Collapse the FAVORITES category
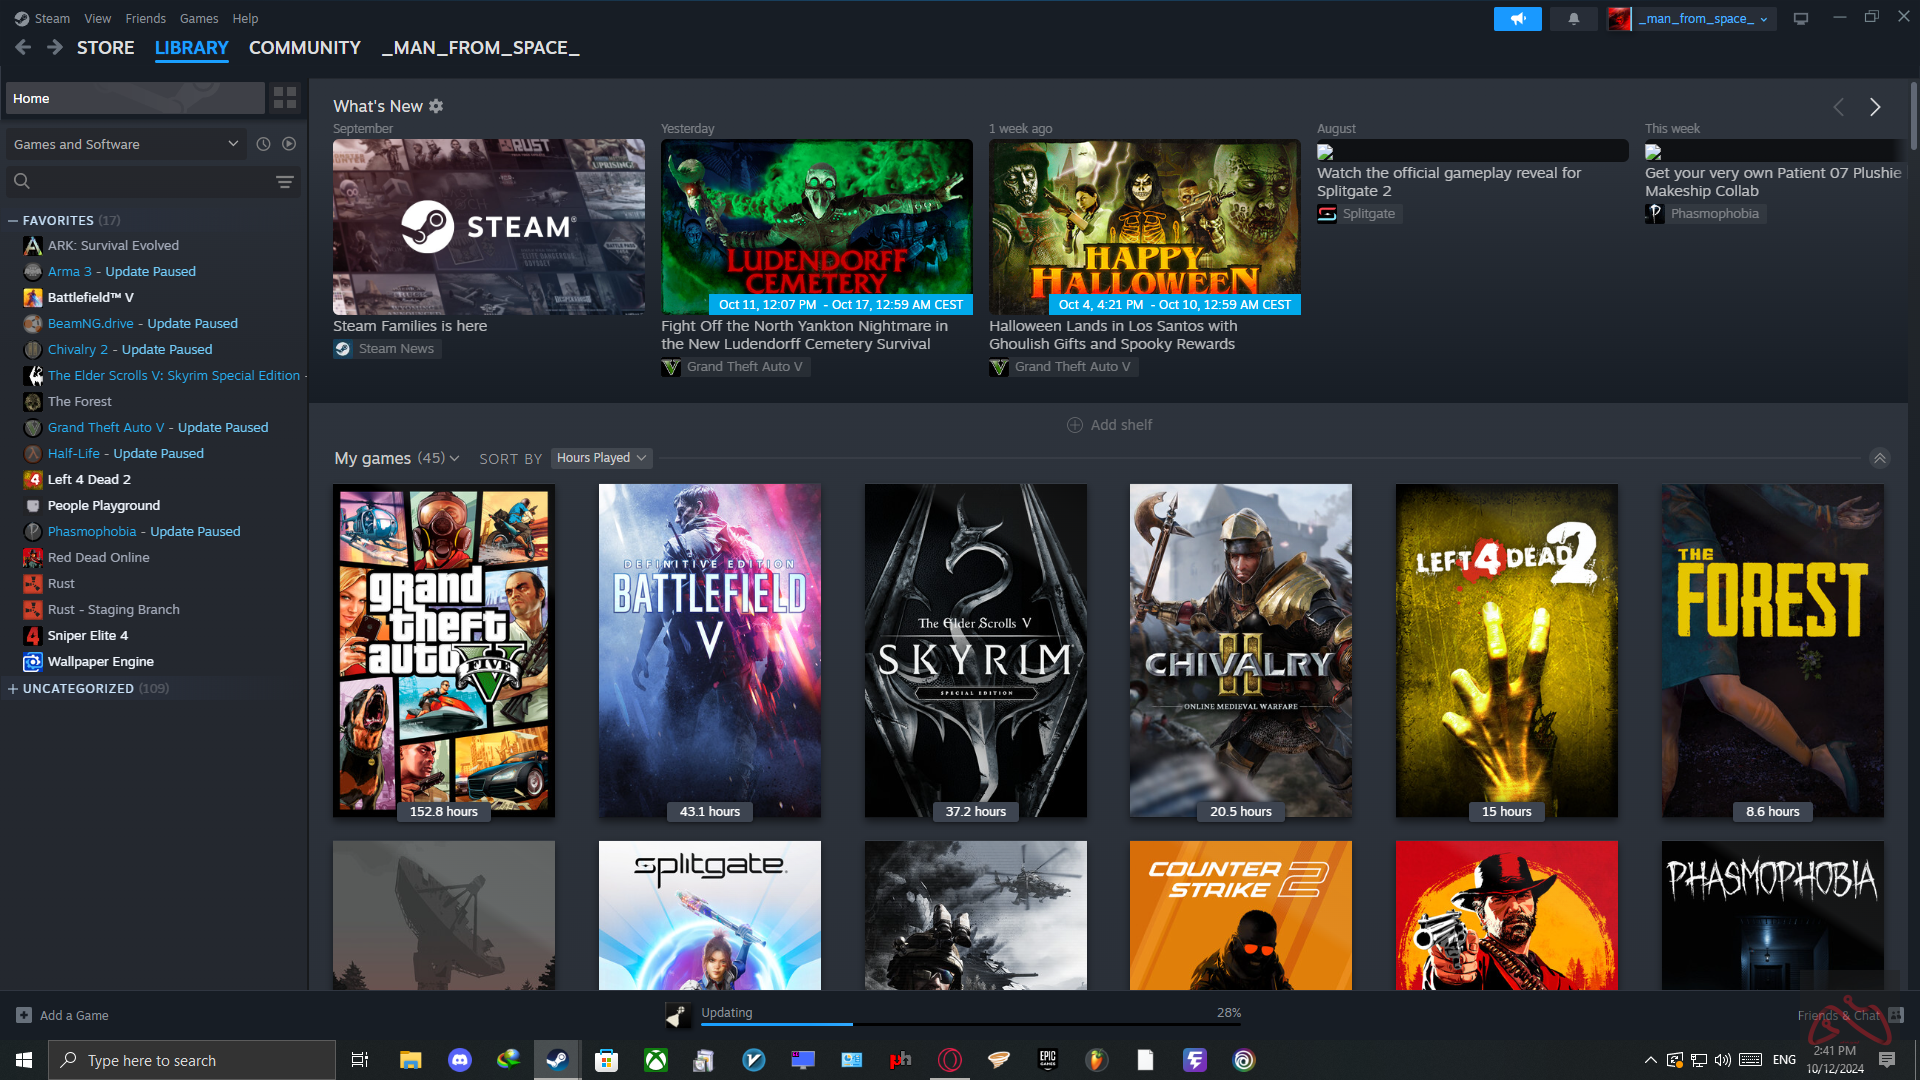The image size is (1920, 1080). [13, 220]
